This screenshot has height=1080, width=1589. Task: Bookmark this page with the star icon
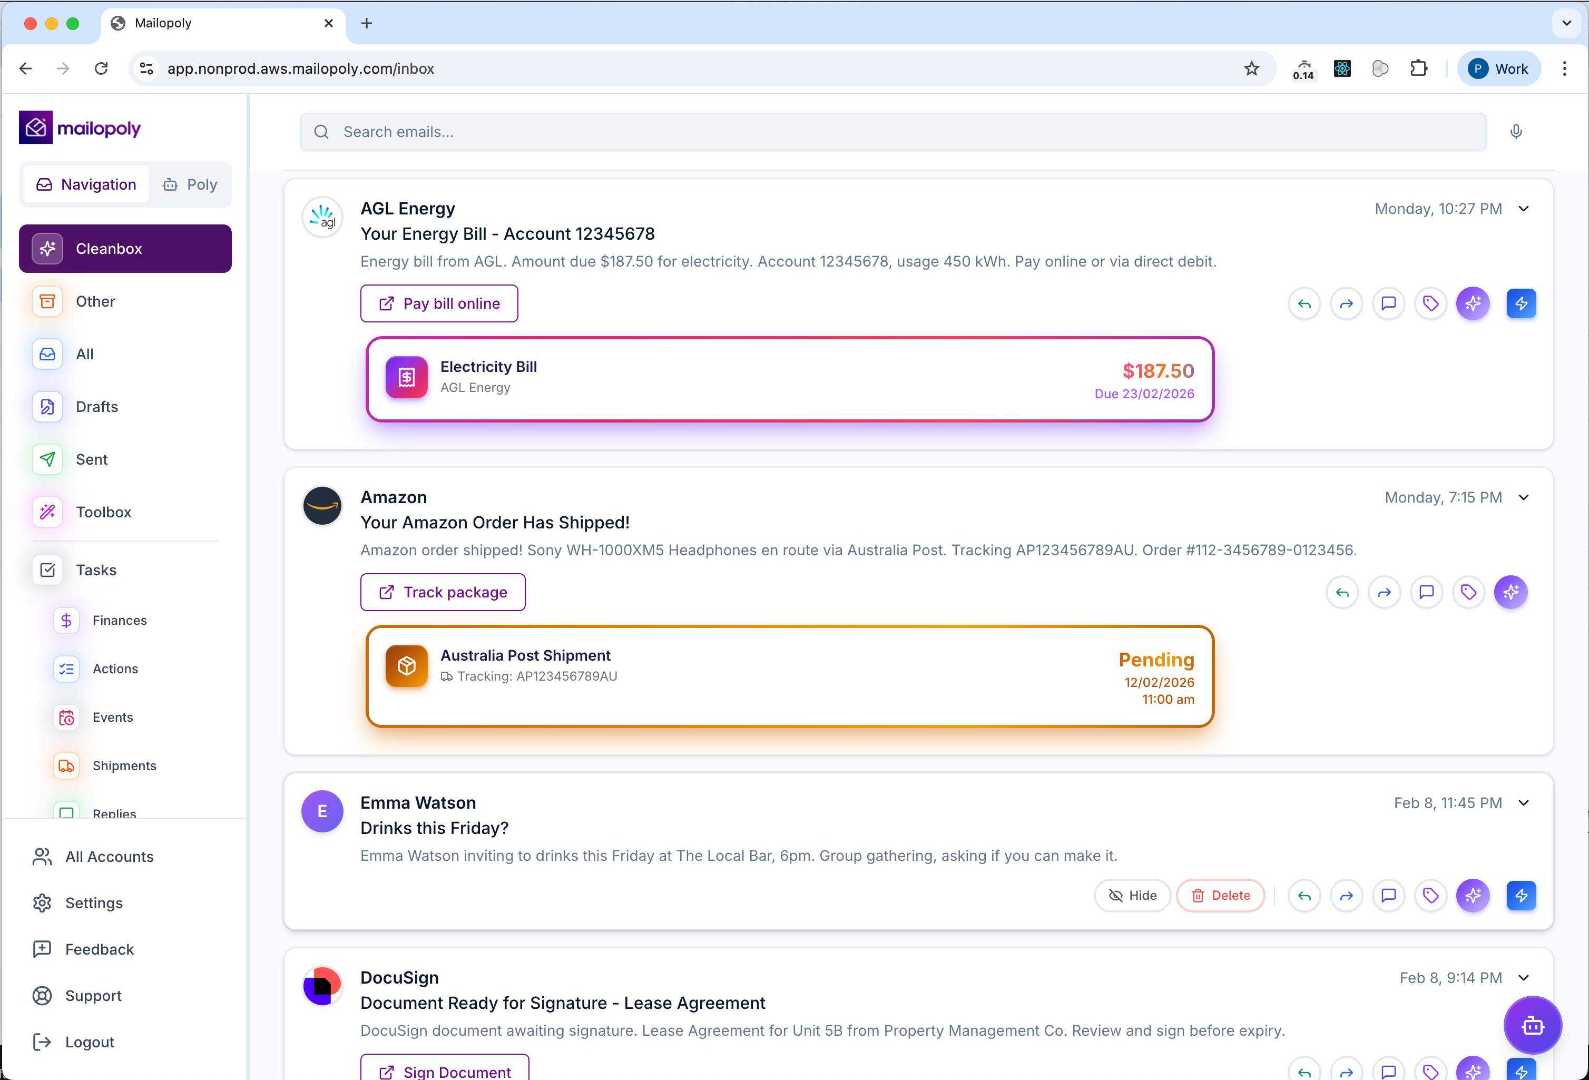pos(1251,69)
